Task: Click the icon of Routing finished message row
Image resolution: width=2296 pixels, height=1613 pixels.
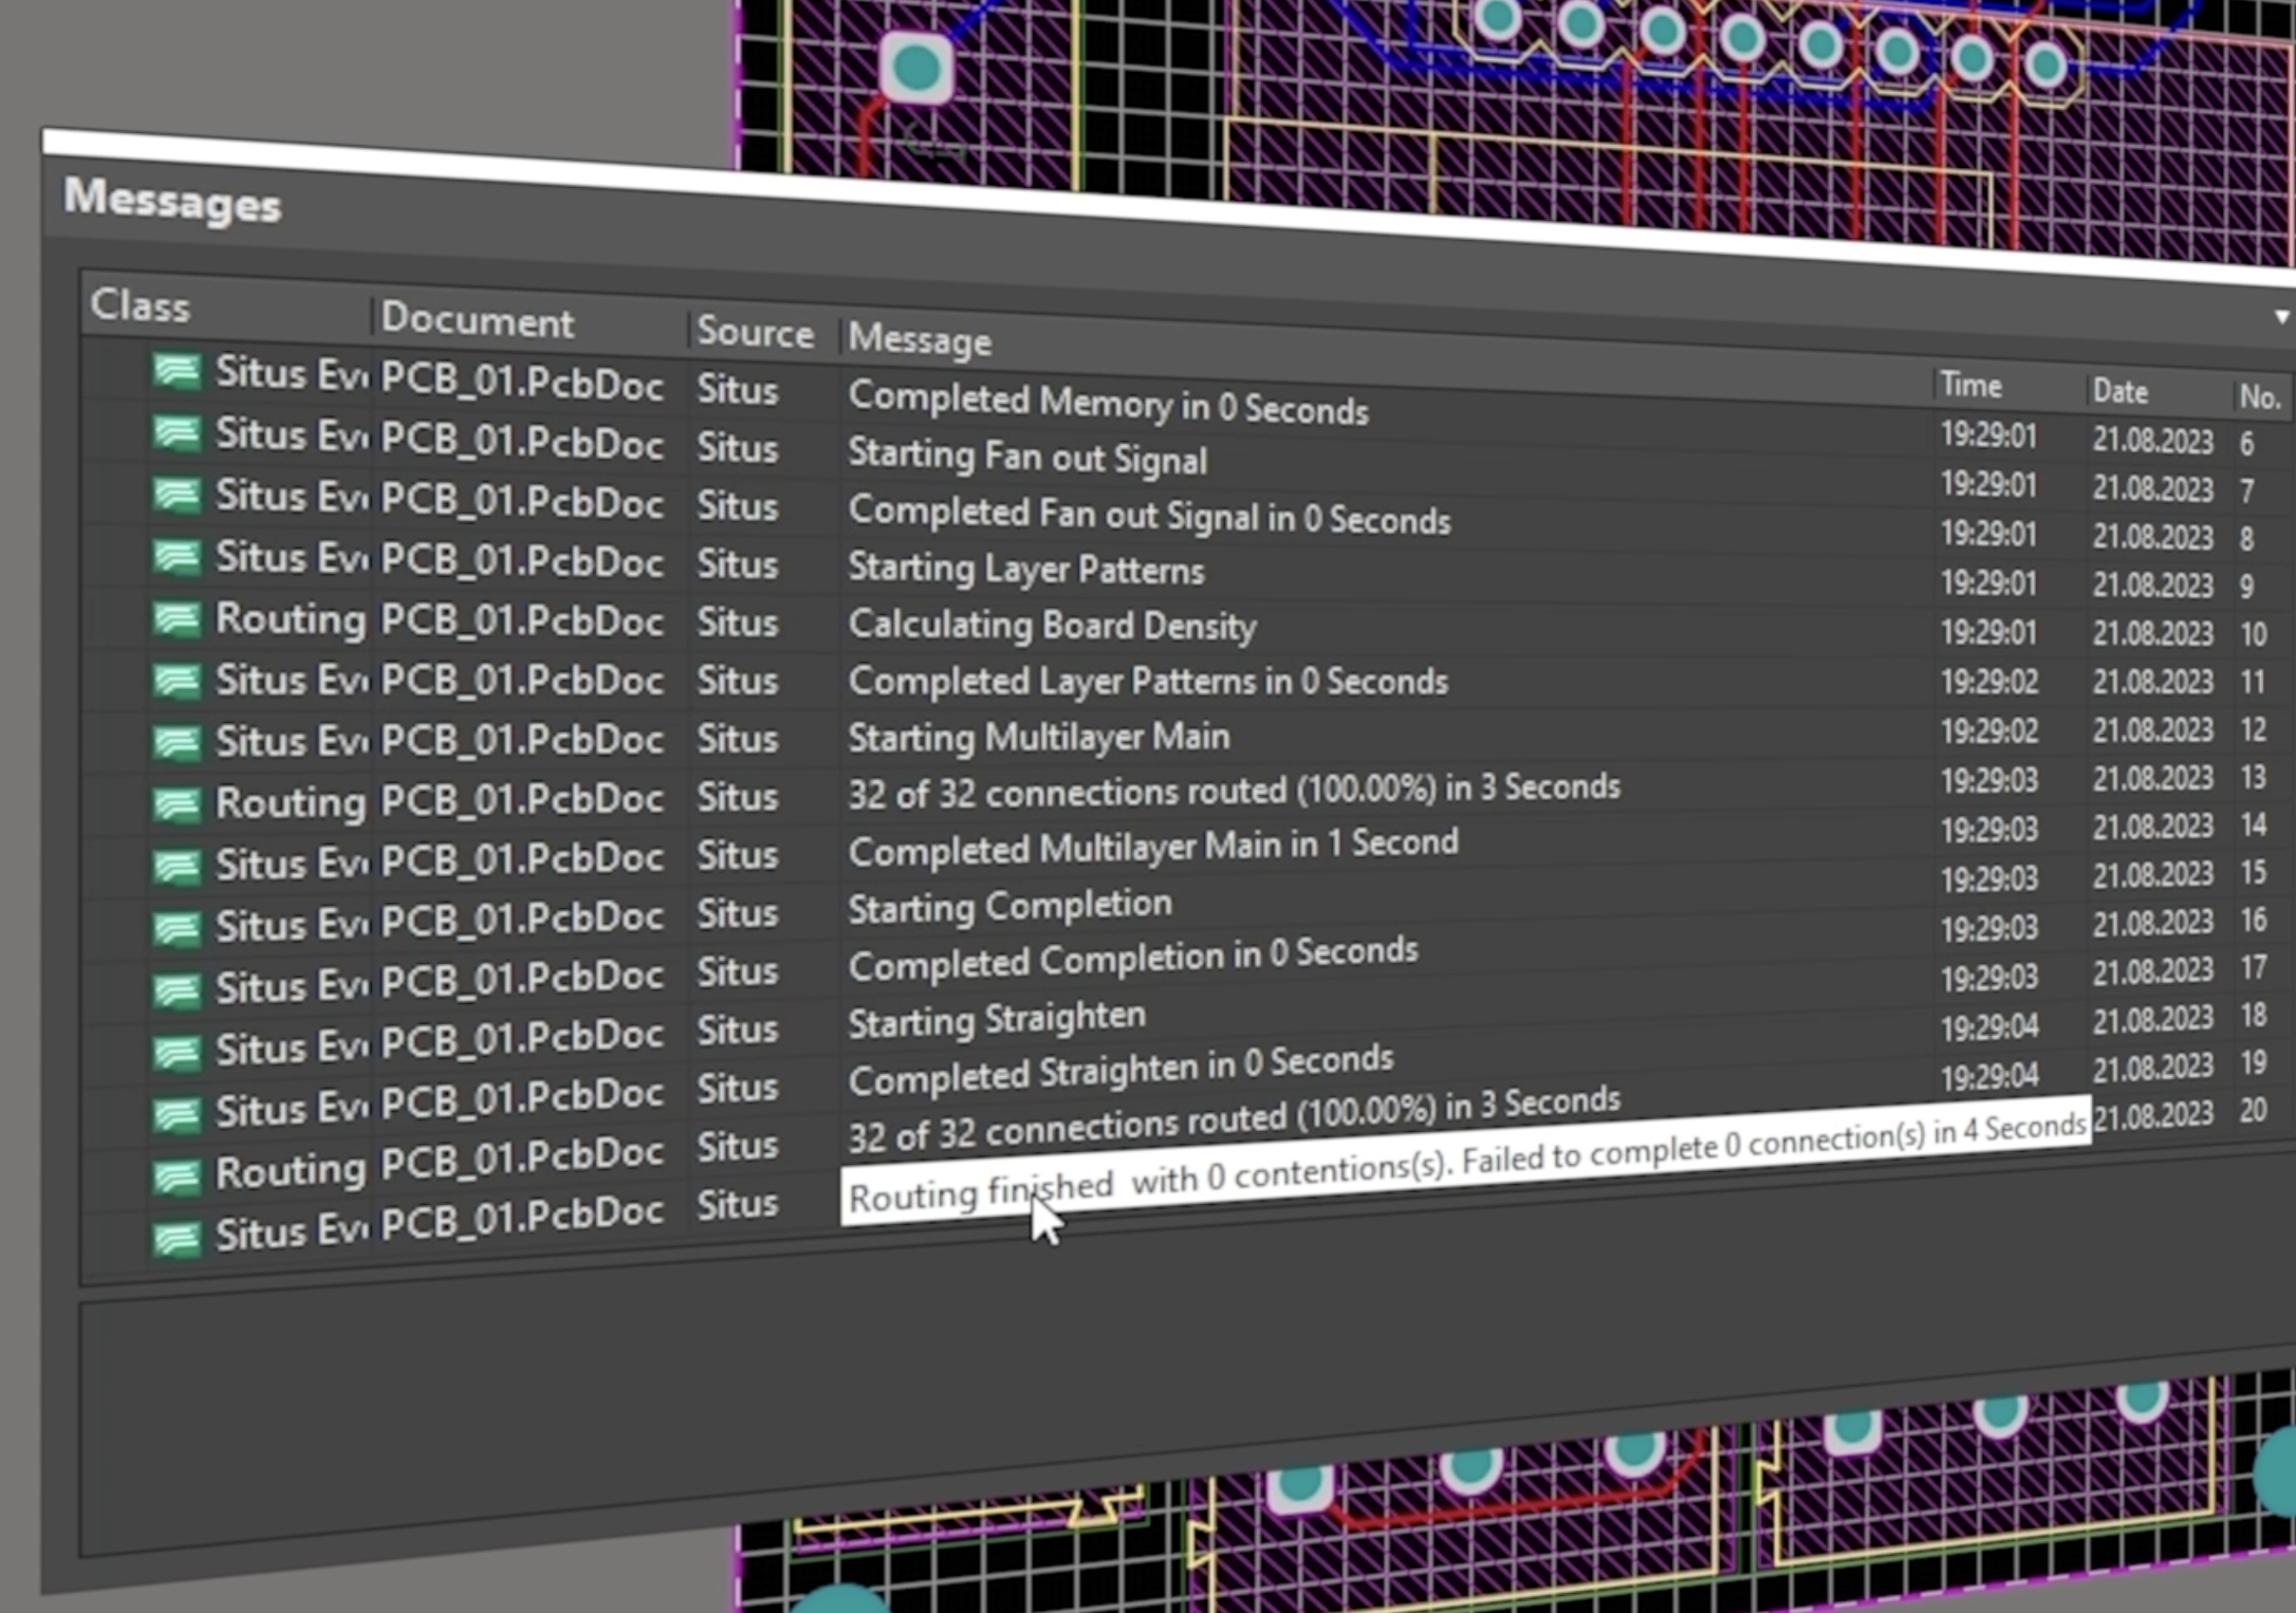Action: tap(177, 1237)
